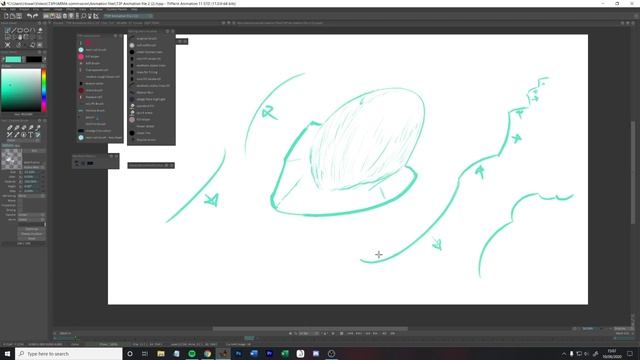Select the curve drawing tool
This screenshot has width=640, height=360.
pyautogui.click(x=33, y=30)
